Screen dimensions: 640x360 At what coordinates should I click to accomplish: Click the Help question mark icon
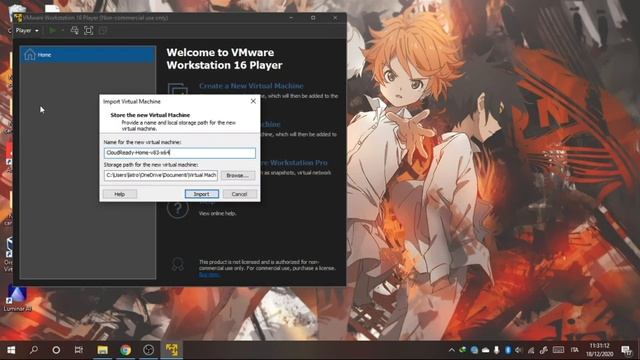click(x=178, y=209)
